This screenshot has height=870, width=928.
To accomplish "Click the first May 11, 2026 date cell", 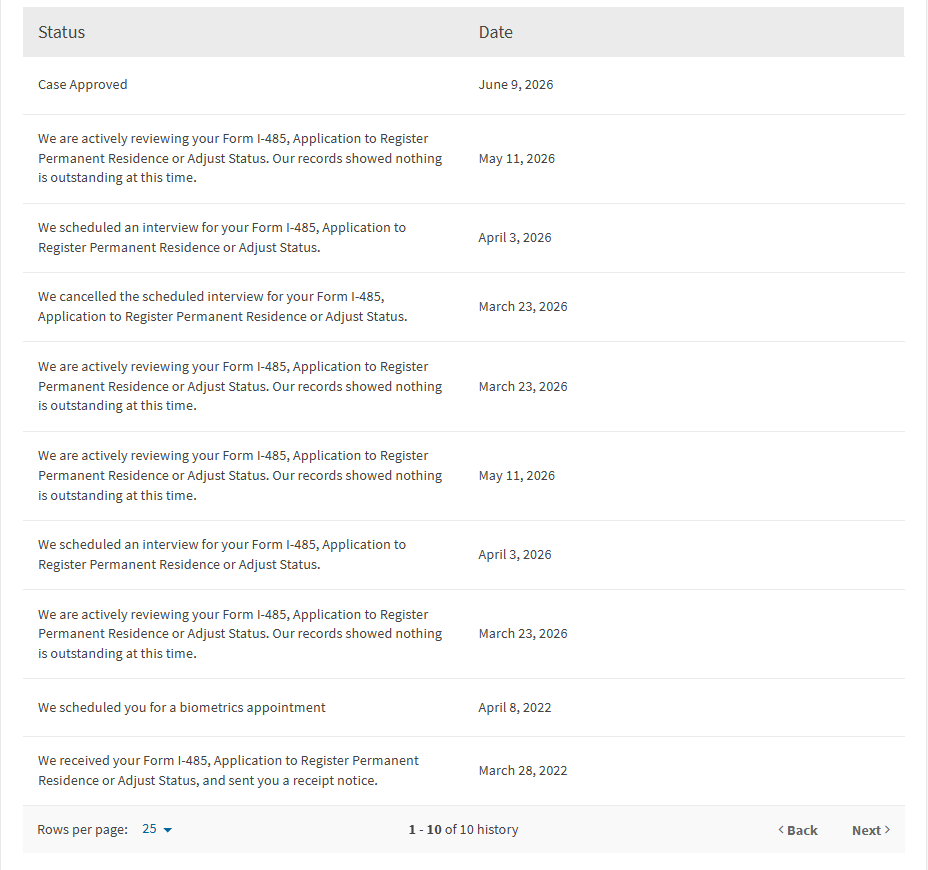I will (x=517, y=159).
